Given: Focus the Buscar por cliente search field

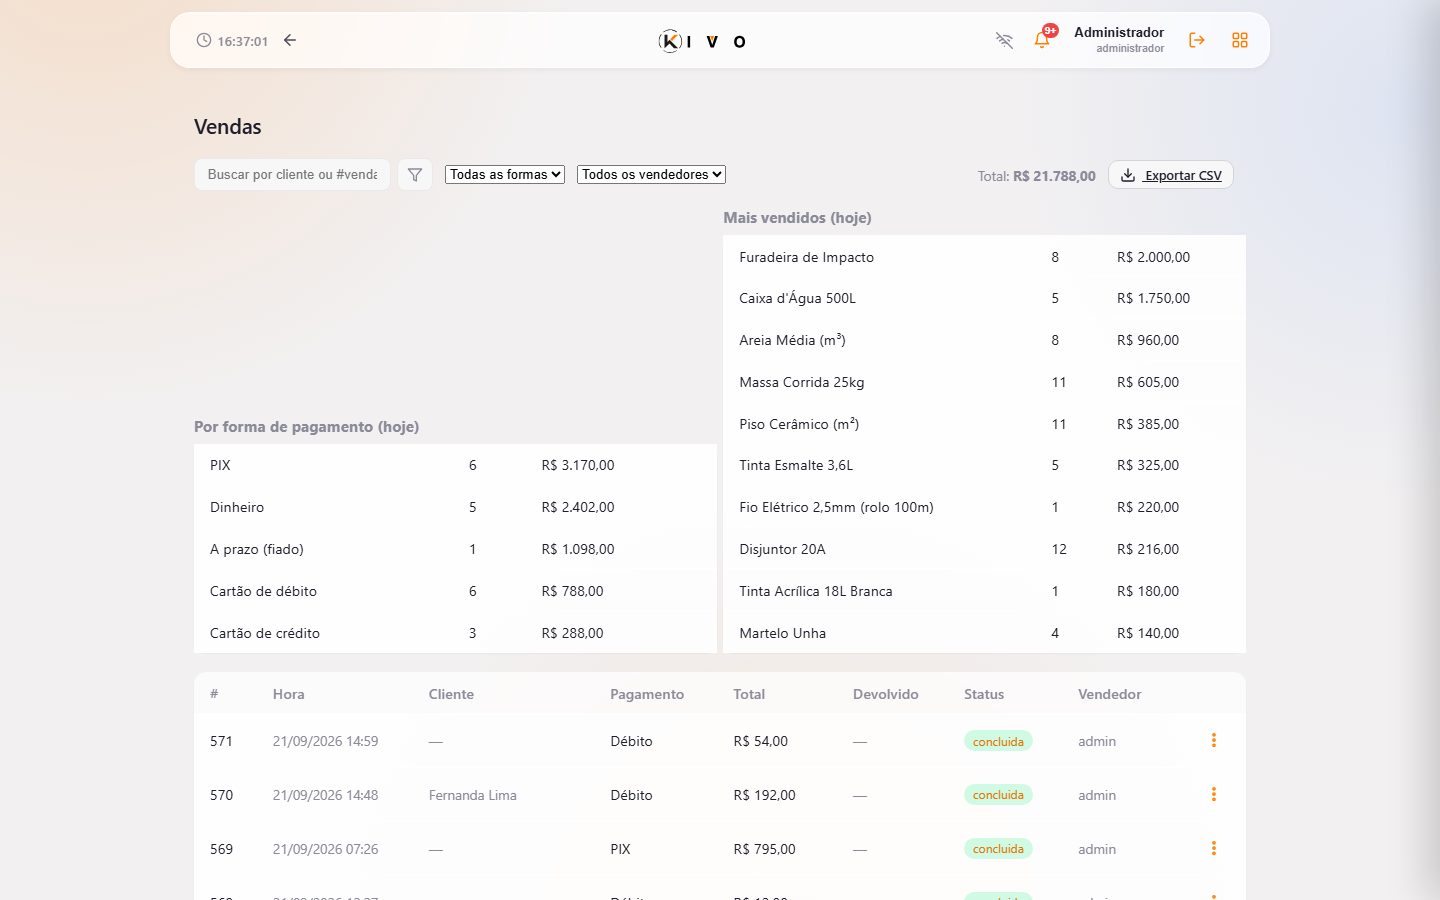Looking at the screenshot, I should pos(292,174).
